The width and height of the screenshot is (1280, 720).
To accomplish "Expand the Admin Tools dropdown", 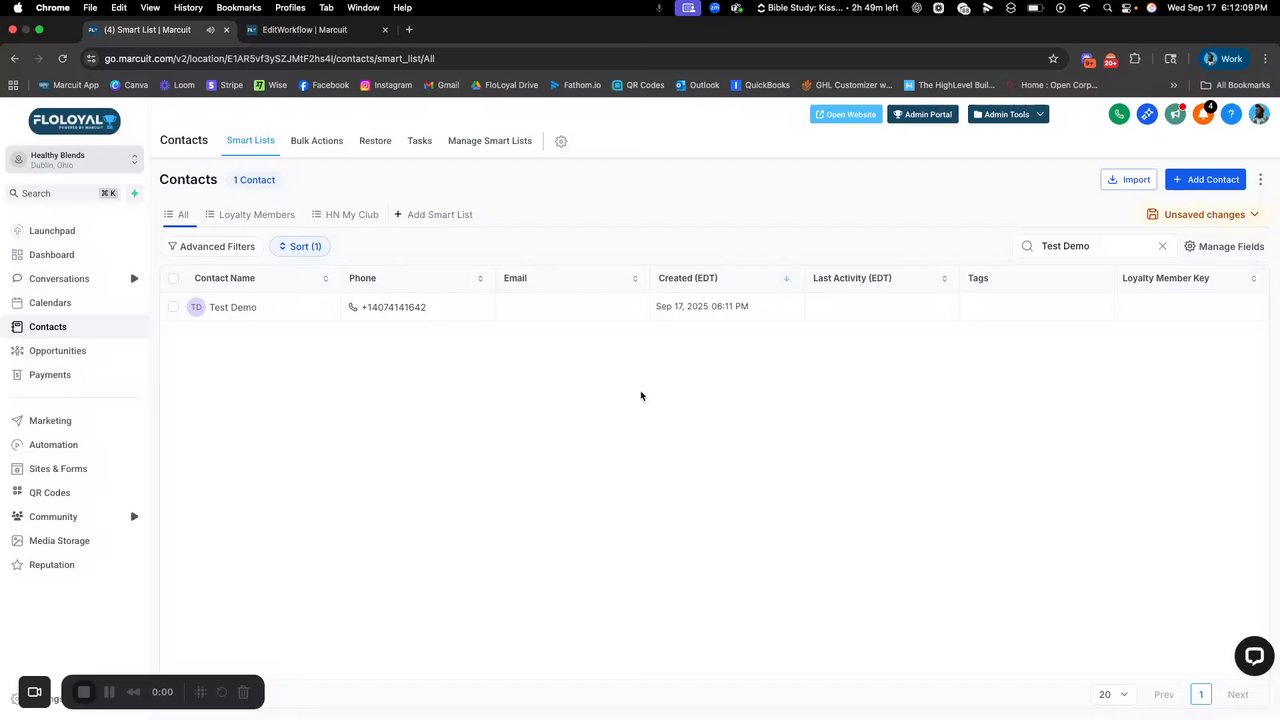I will (x=1008, y=114).
